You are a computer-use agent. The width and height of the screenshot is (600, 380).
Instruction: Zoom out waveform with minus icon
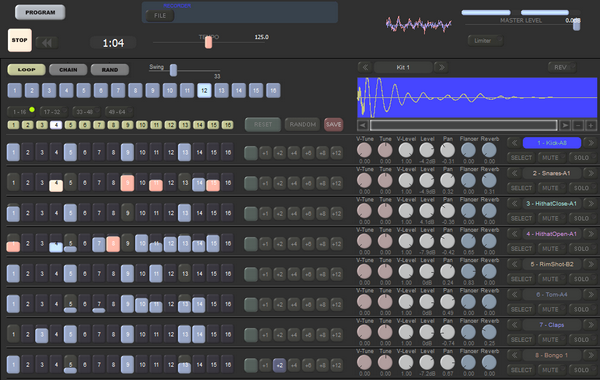578,125
